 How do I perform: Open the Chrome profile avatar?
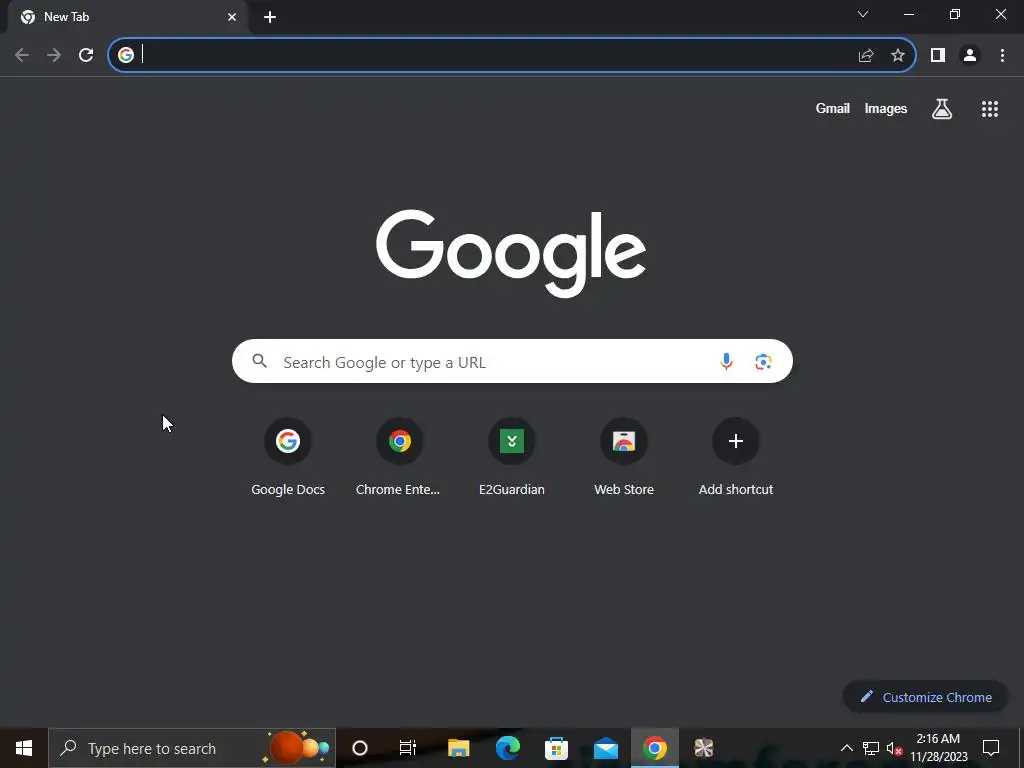970,55
